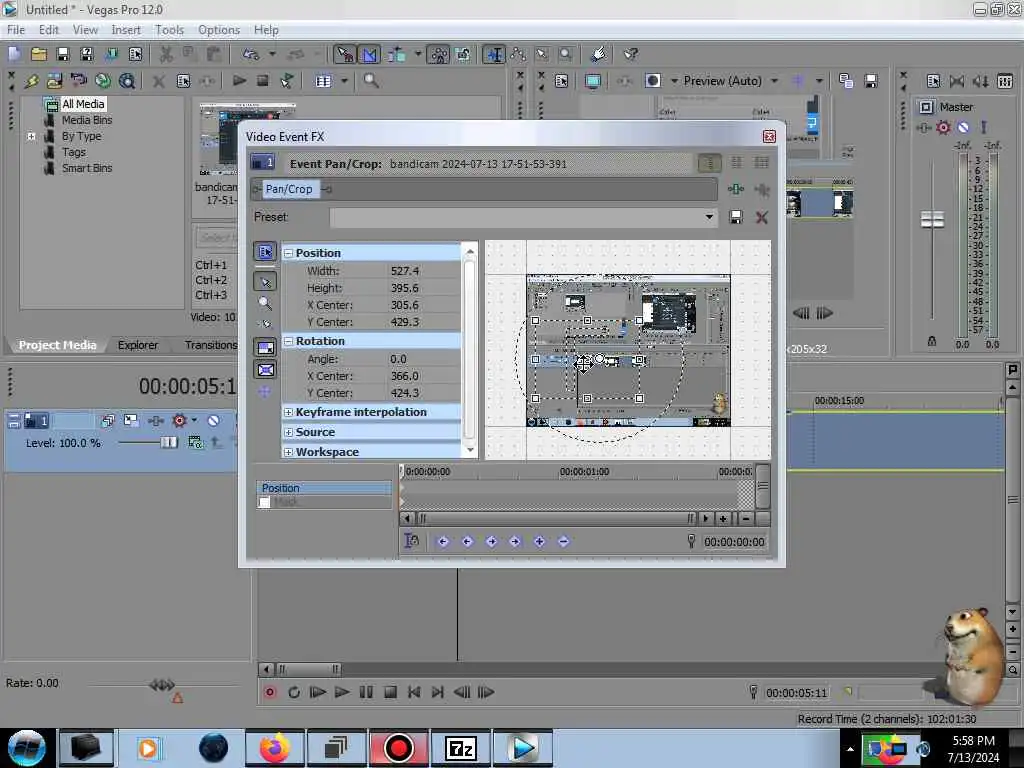1024x768 pixels.
Task: Open the Edit menu
Action: [48, 30]
